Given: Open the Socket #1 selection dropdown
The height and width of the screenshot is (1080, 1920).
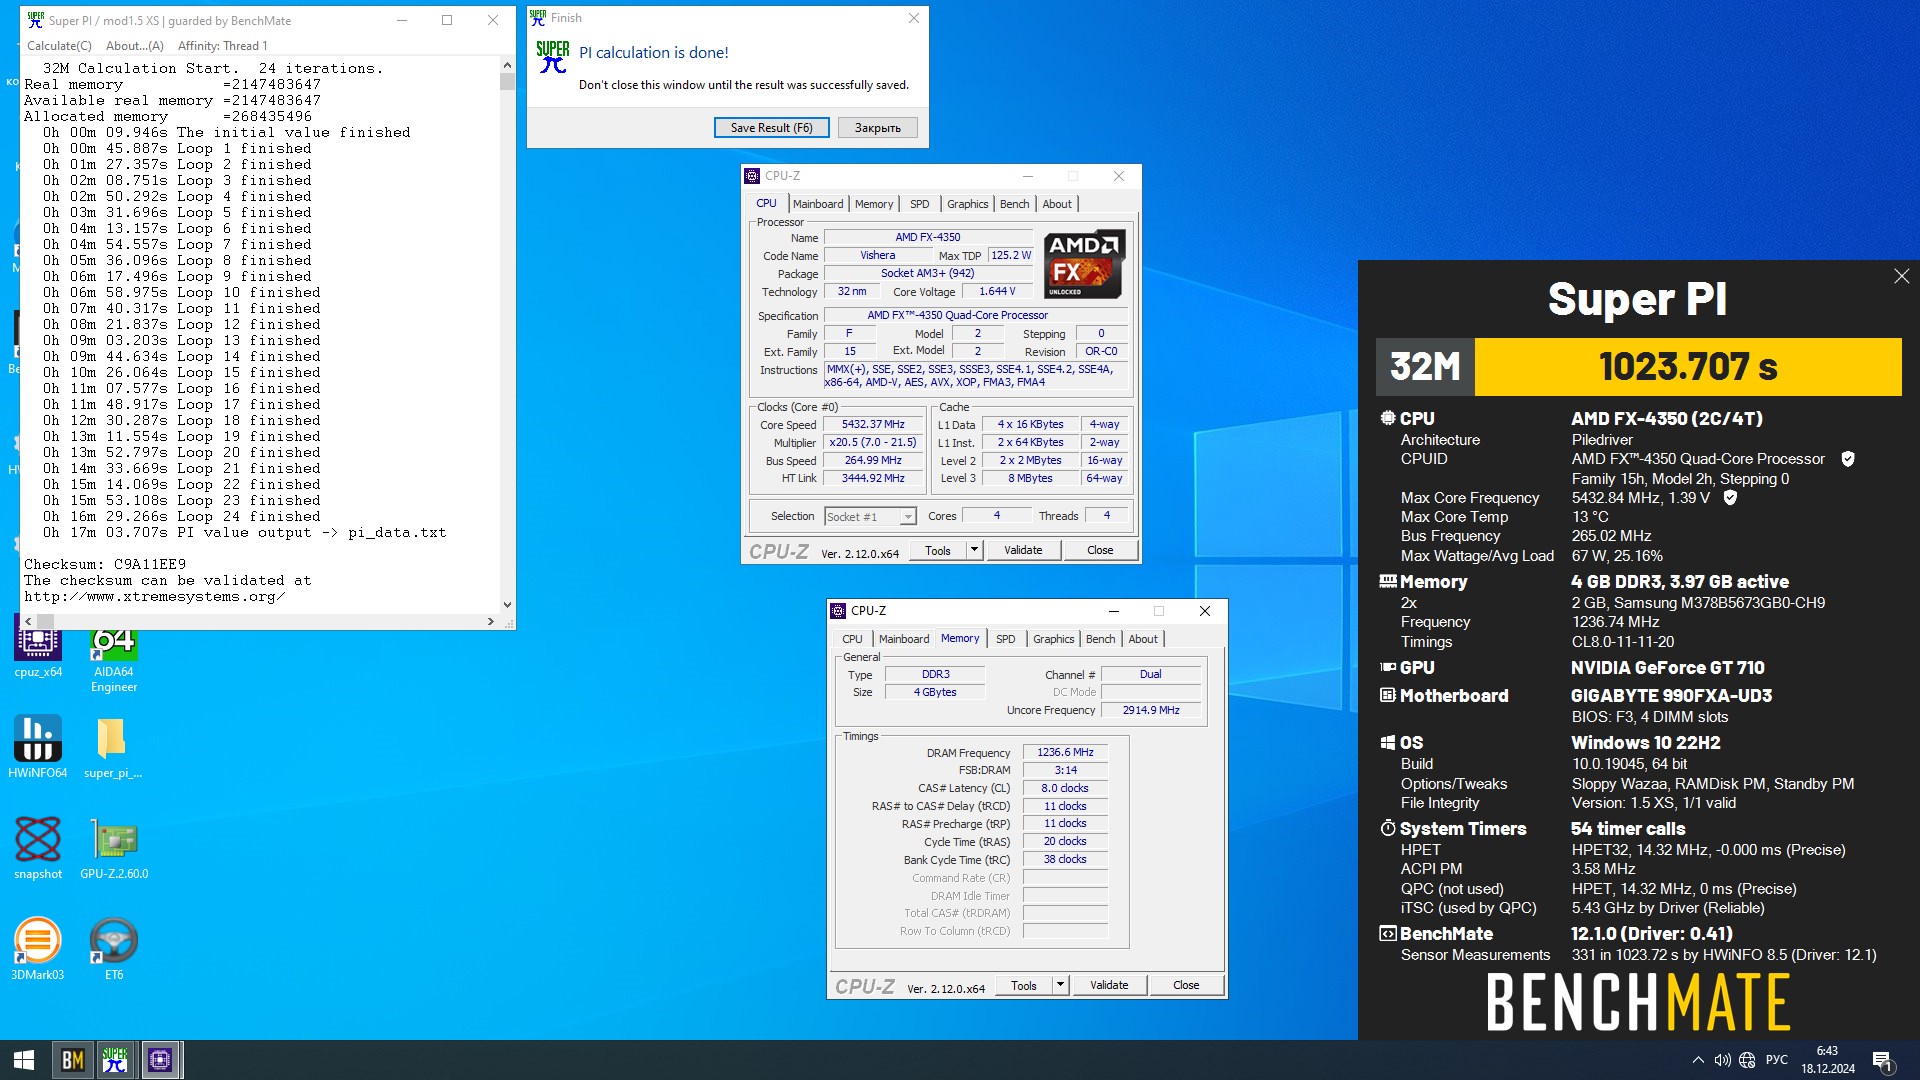Looking at the screenshot, I should [x=869, y=517].
